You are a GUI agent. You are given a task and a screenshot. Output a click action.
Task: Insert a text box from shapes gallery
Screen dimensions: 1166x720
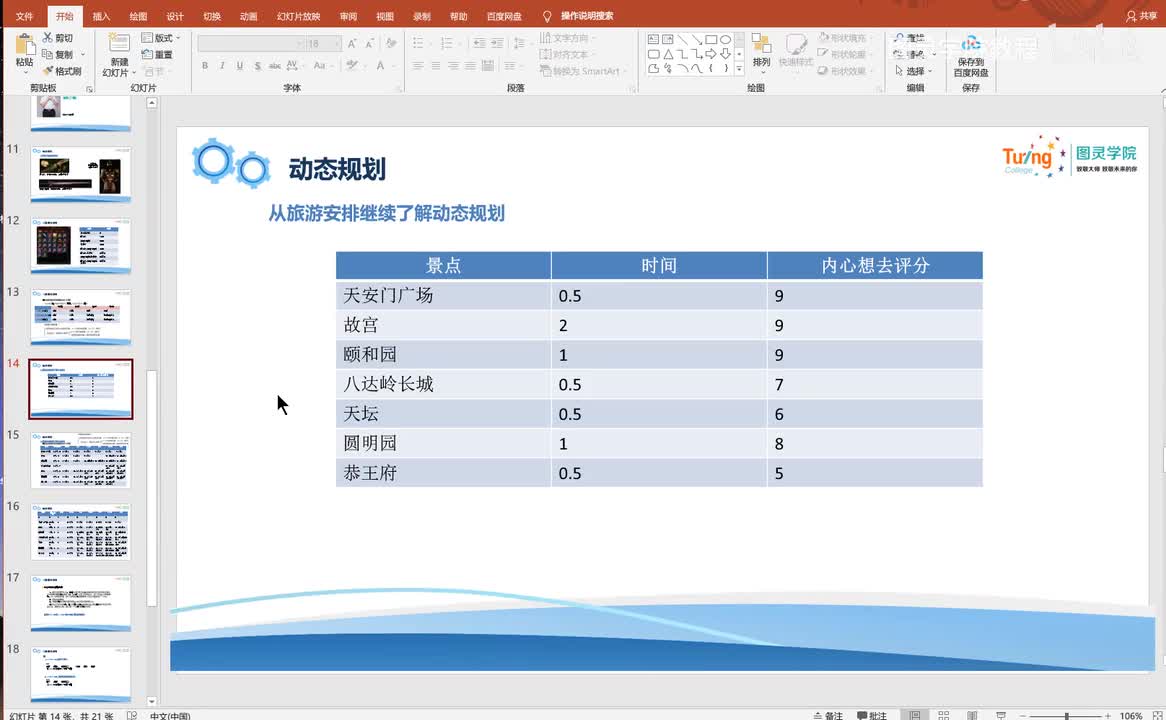coord(654,39)
